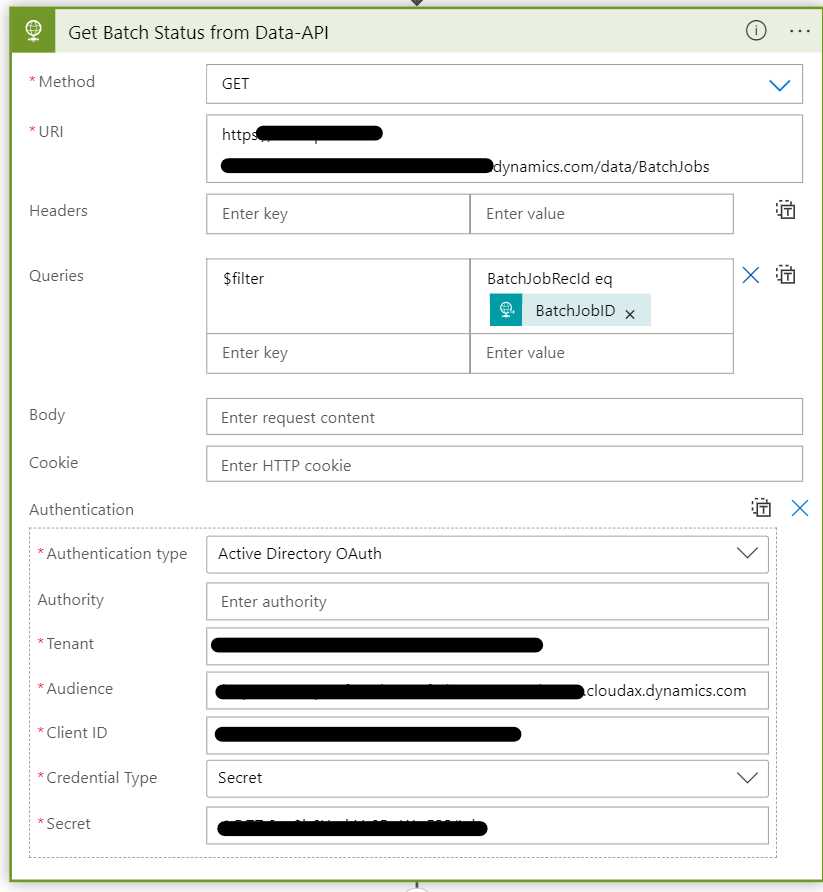Click the Headers Enter key field
Screen dimensions: 823x892
338,214
